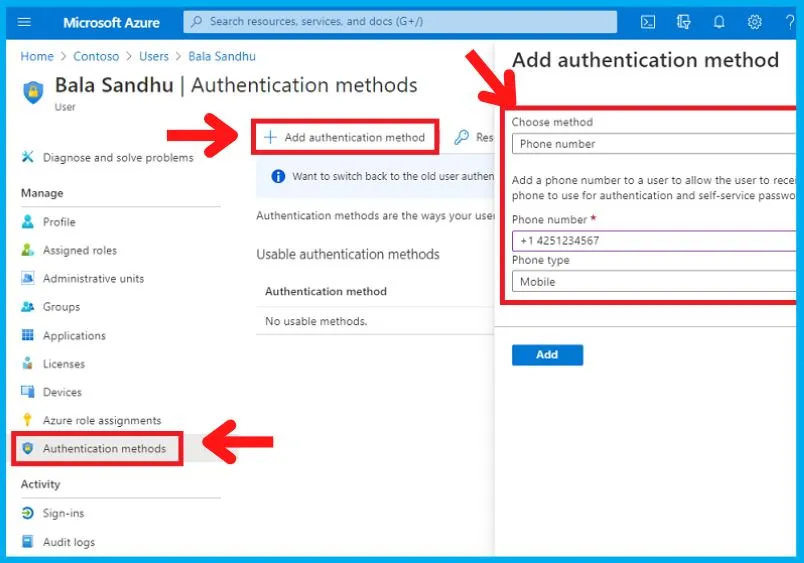Click the switch back to old experience banner
The image size is (804, 563).
[375, 177]
